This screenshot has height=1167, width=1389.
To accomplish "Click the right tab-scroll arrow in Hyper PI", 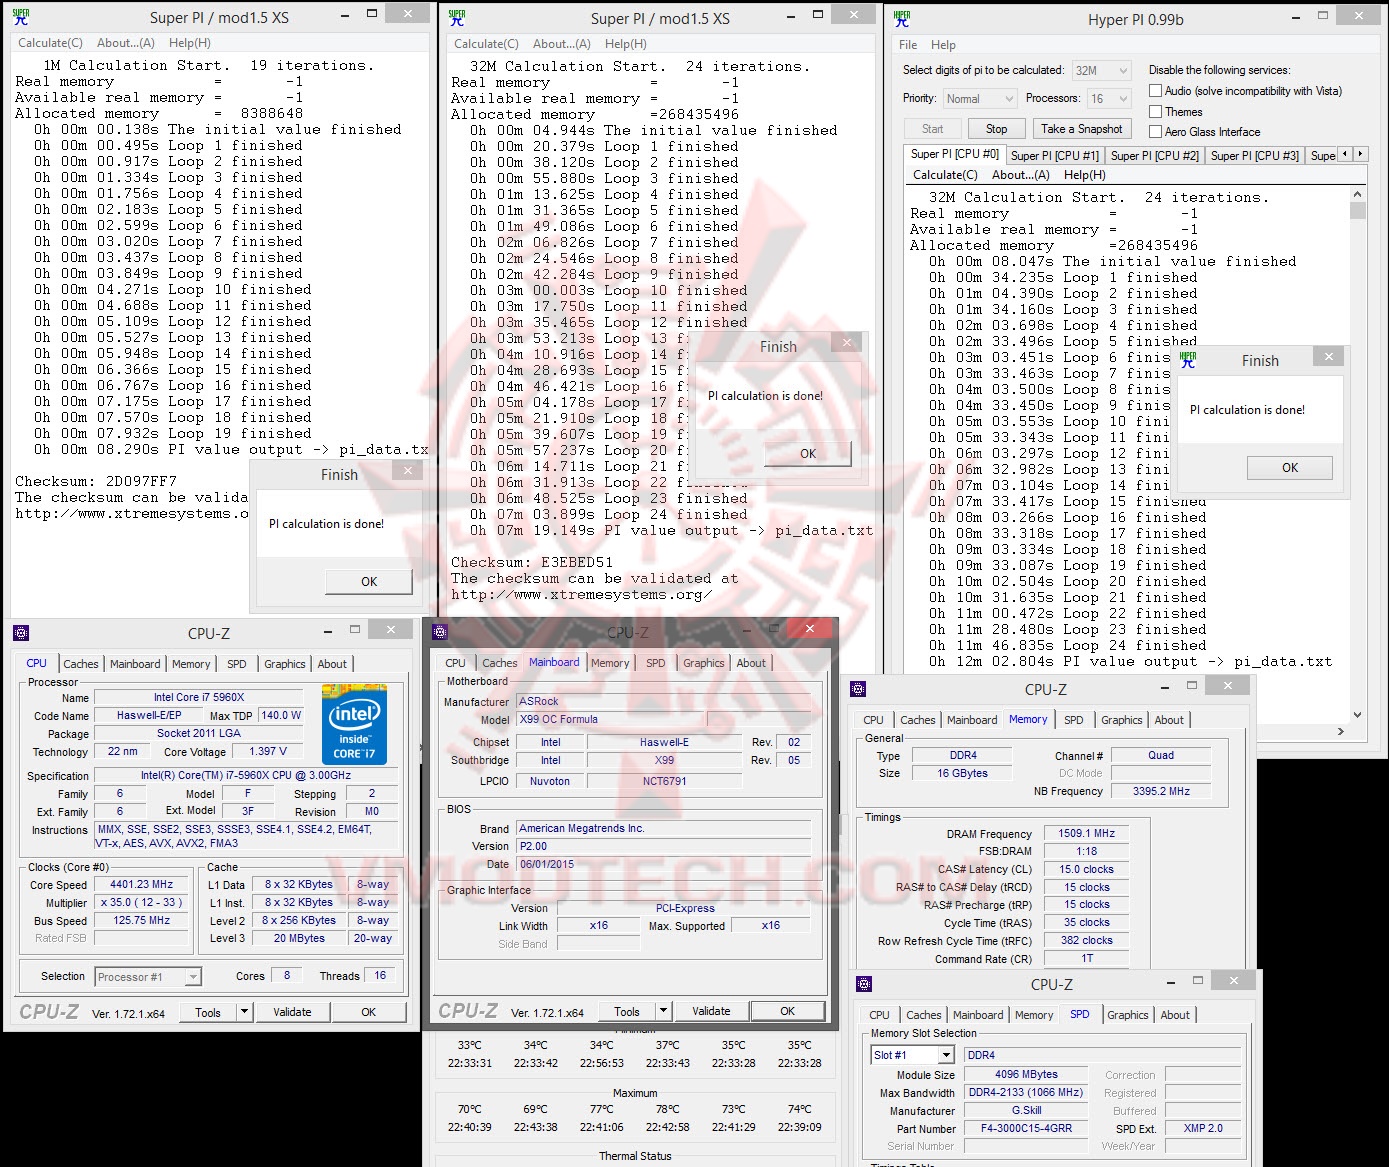I will (x=1360, y=154).
